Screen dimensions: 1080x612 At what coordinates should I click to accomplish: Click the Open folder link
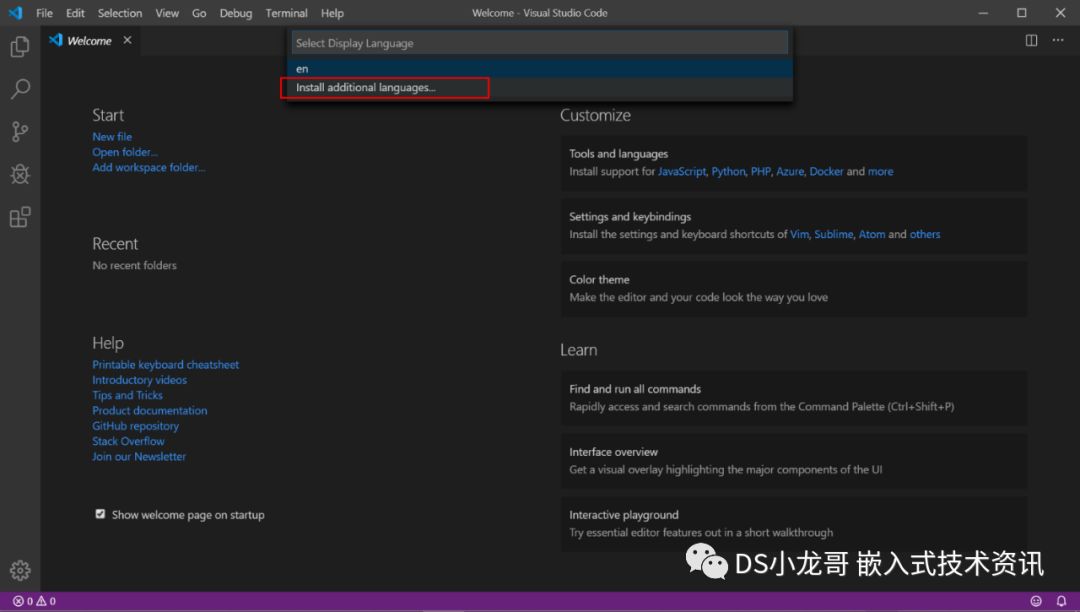(125, 151)
